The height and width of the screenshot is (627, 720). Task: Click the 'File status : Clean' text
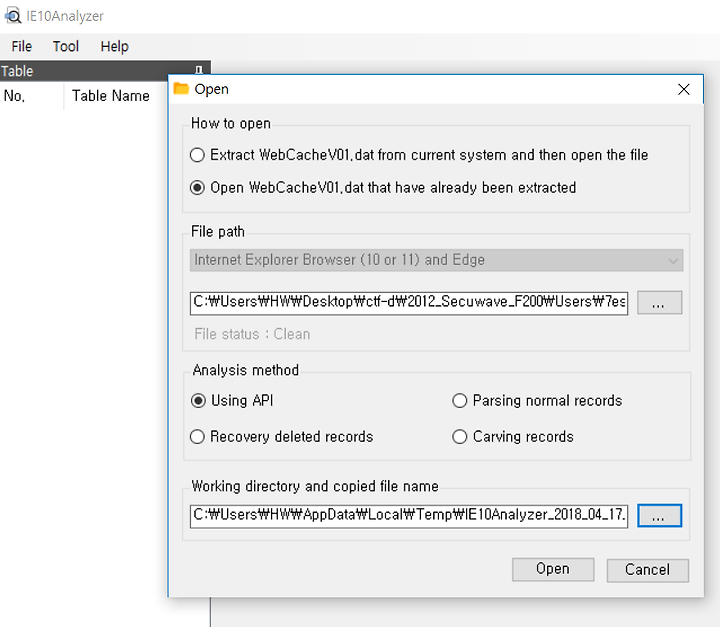pos(252,334)
